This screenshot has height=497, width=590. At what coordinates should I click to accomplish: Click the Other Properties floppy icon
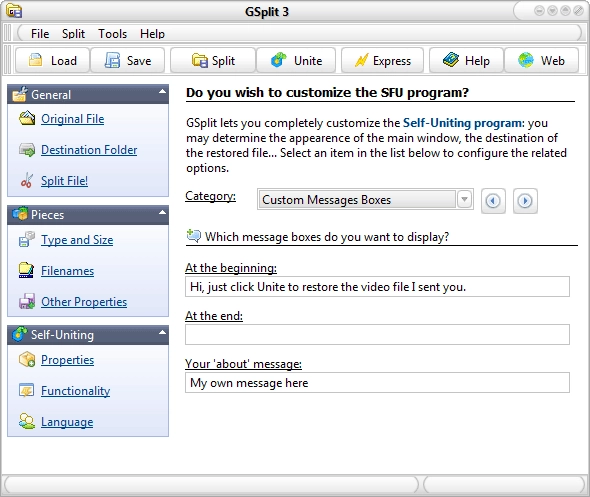pyautogui.click(x=27, y=301)
